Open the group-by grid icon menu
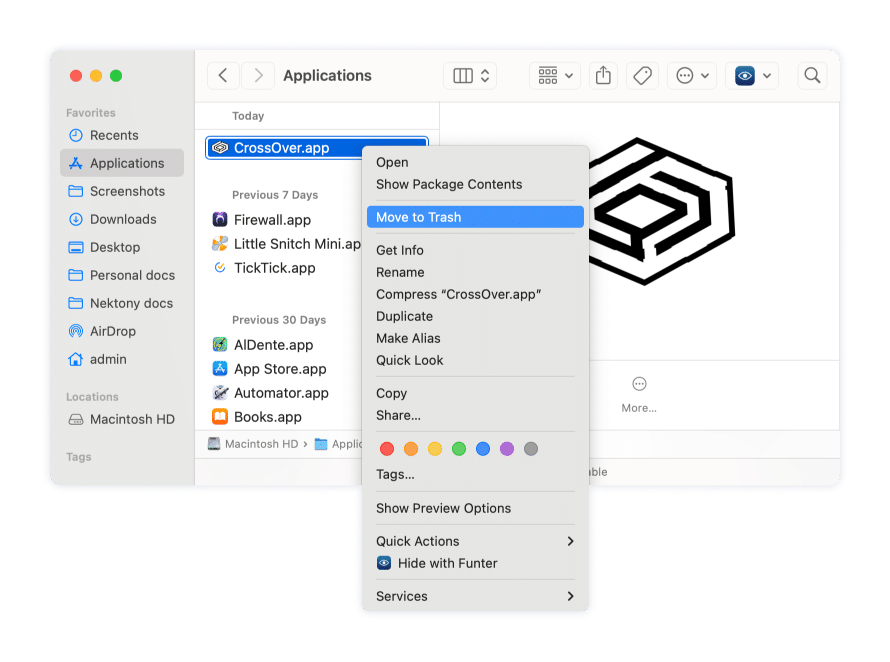The width and height of the screenshot is (890, 662). [555, 76]
